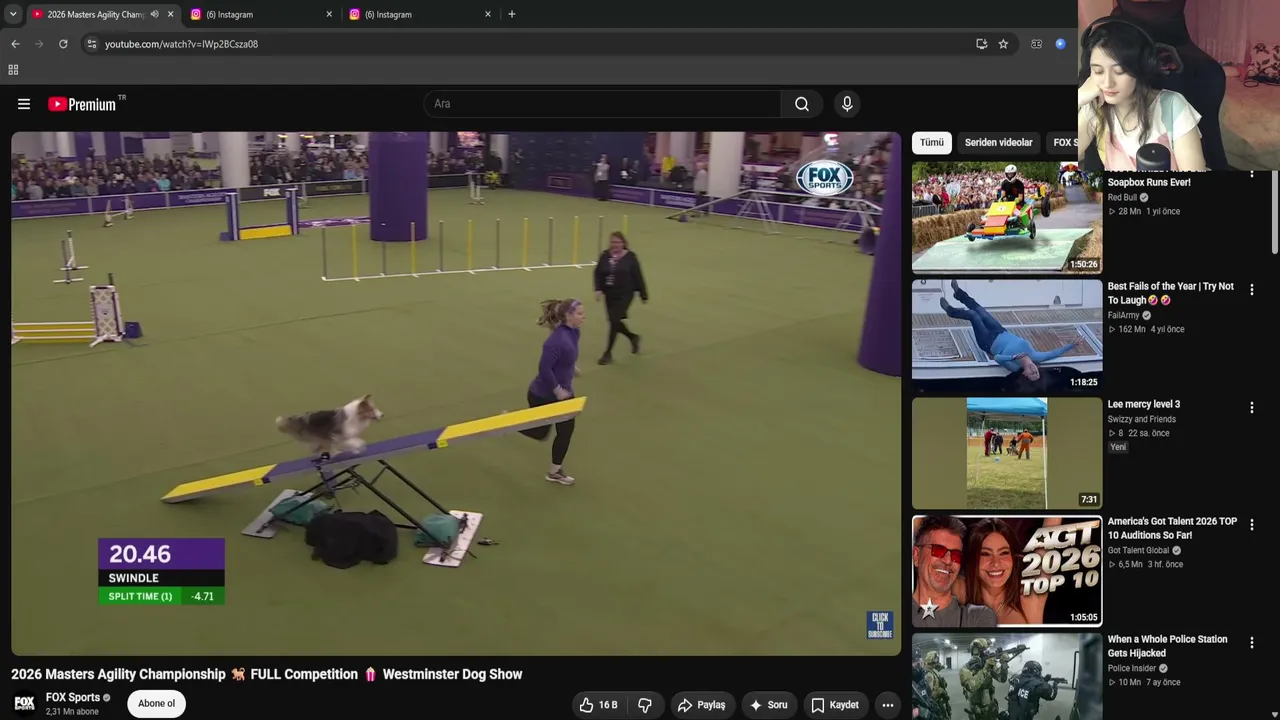The image size is (1280, 720).
Task: Open the Soru ask button
Action: click(769, 705)
